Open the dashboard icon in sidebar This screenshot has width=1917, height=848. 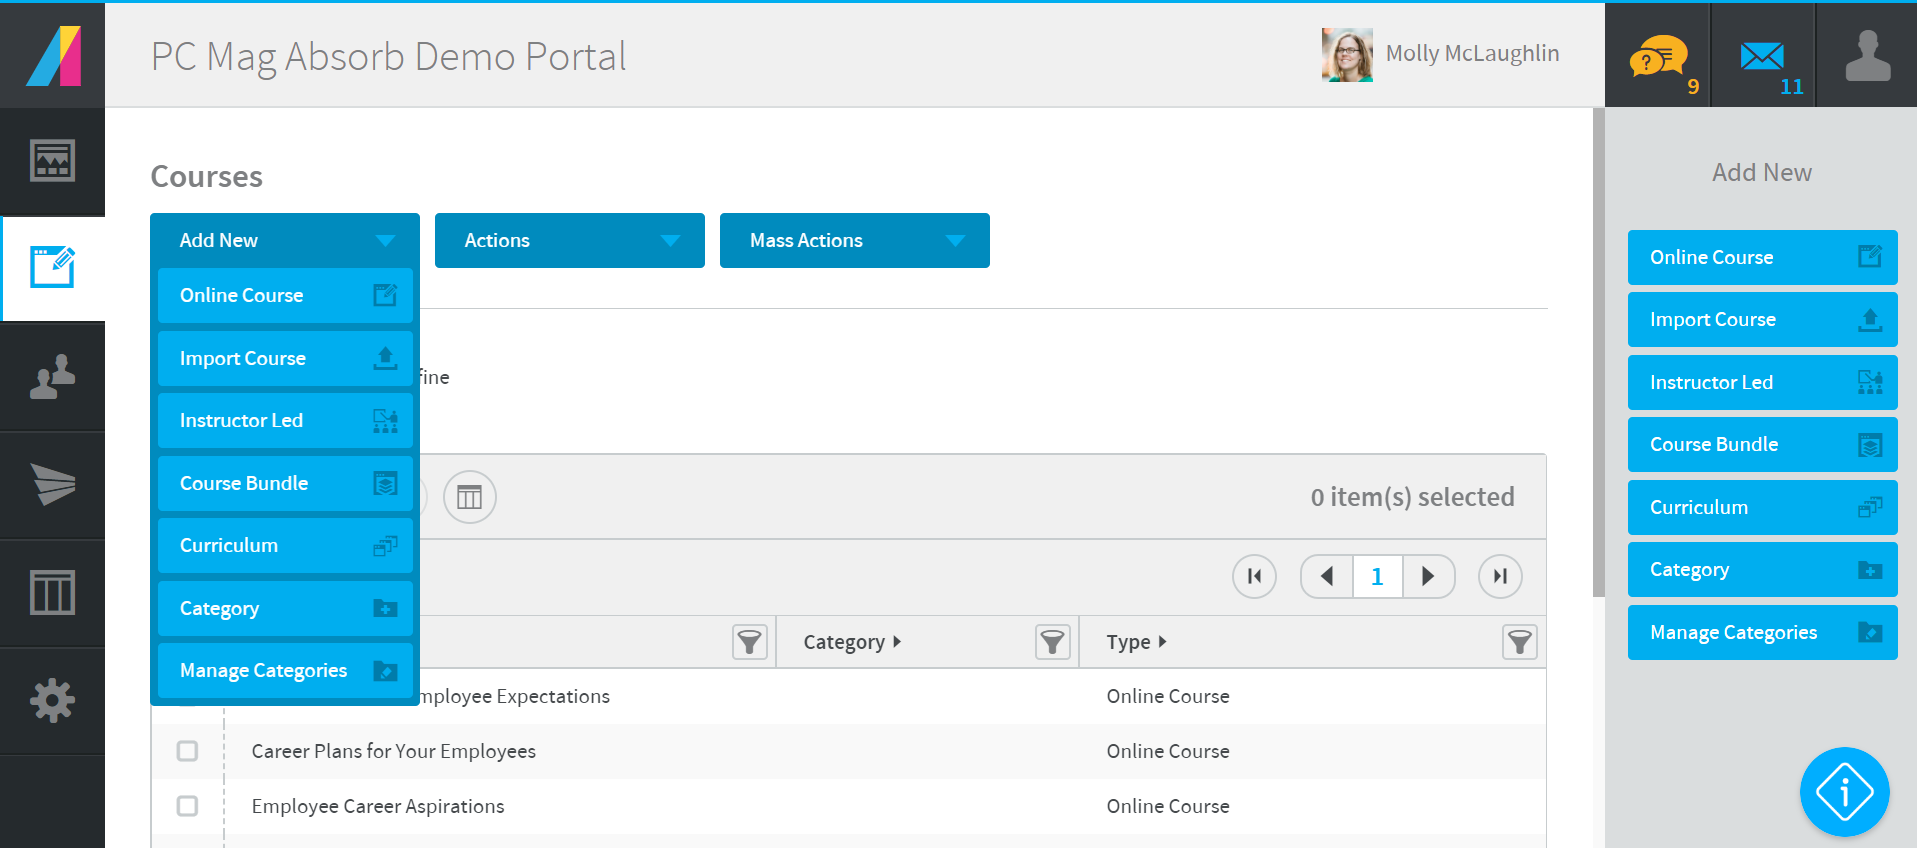[x=52, y=161]
